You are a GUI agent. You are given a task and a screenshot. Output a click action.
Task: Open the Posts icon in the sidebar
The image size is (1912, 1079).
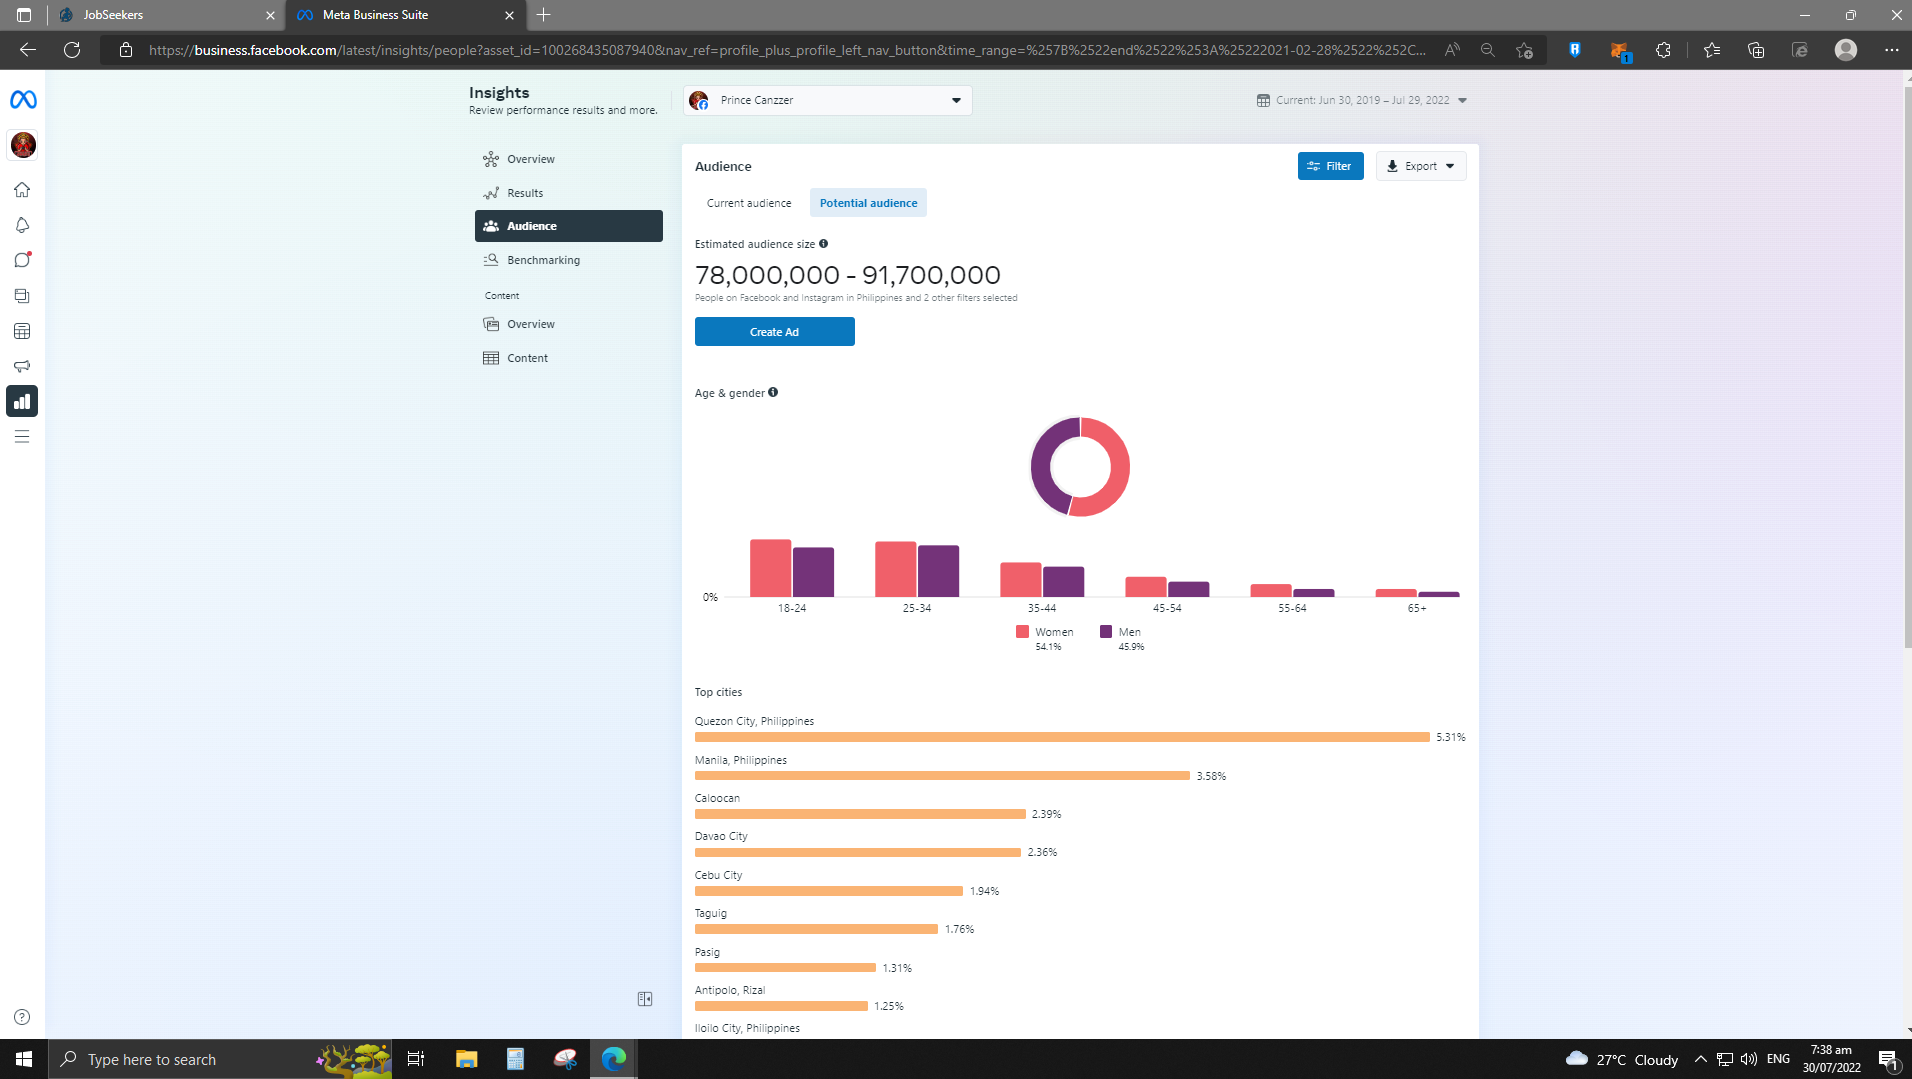22,296
